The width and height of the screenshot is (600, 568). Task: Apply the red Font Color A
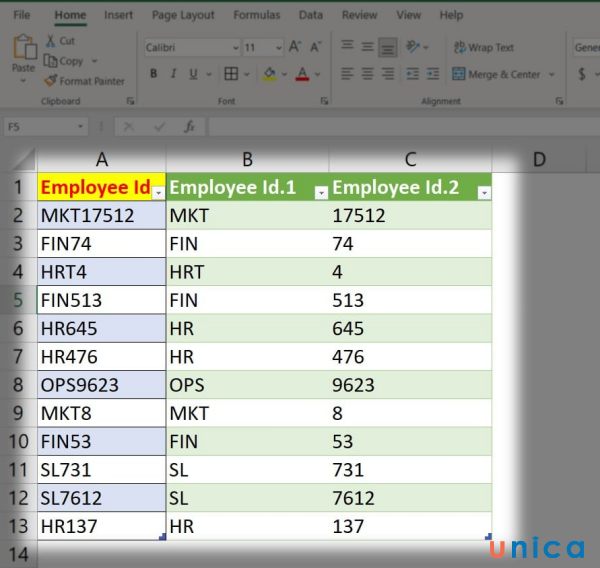(x=302, y=73)
